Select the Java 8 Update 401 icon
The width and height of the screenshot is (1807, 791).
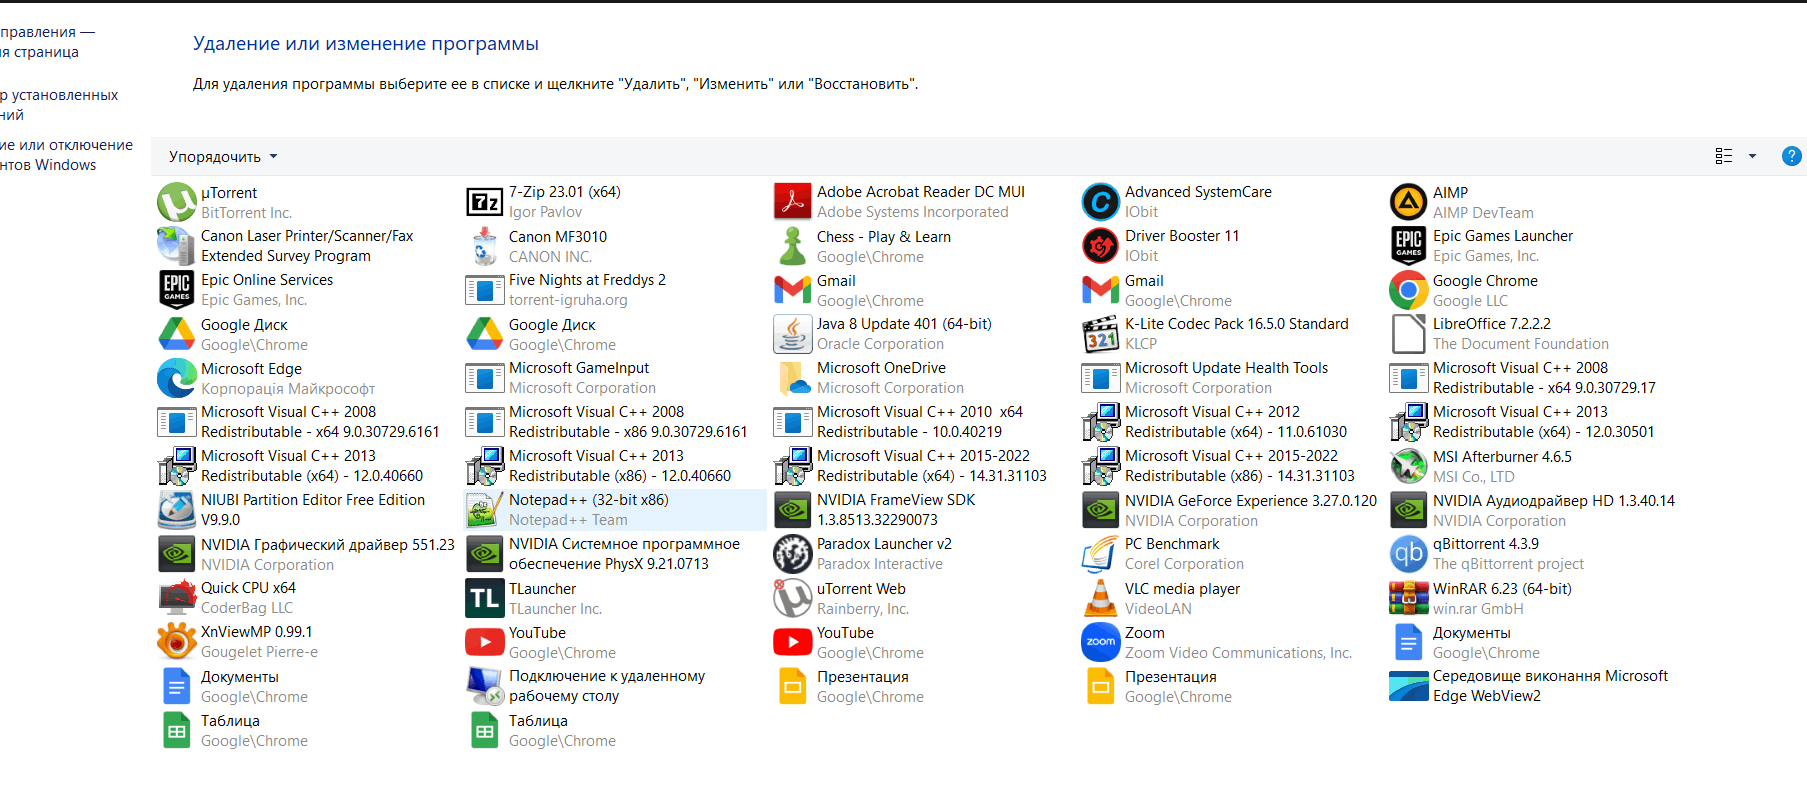793,334
